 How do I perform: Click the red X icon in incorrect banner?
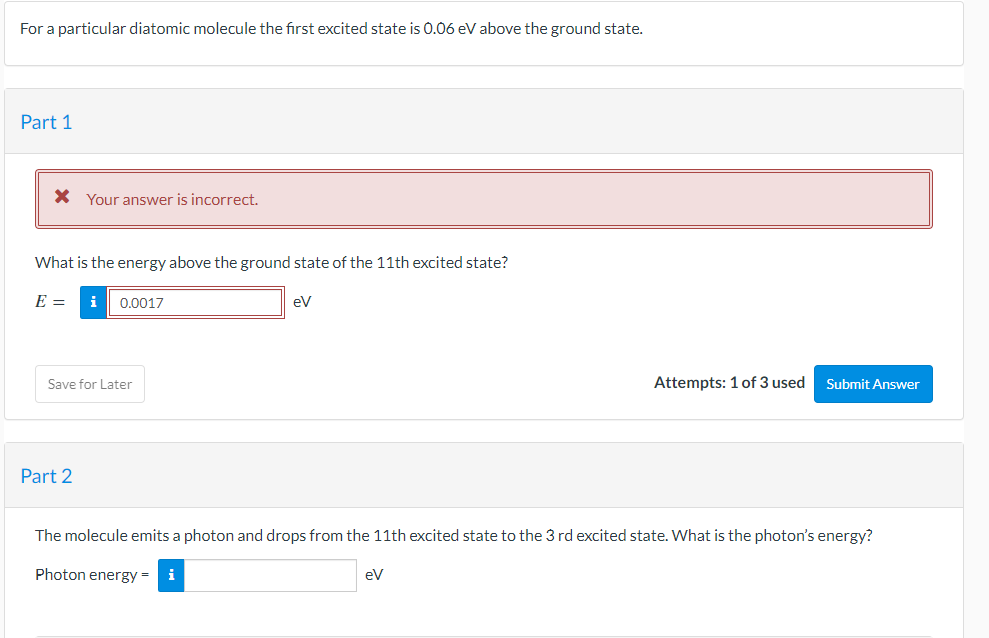pos(62,198)
